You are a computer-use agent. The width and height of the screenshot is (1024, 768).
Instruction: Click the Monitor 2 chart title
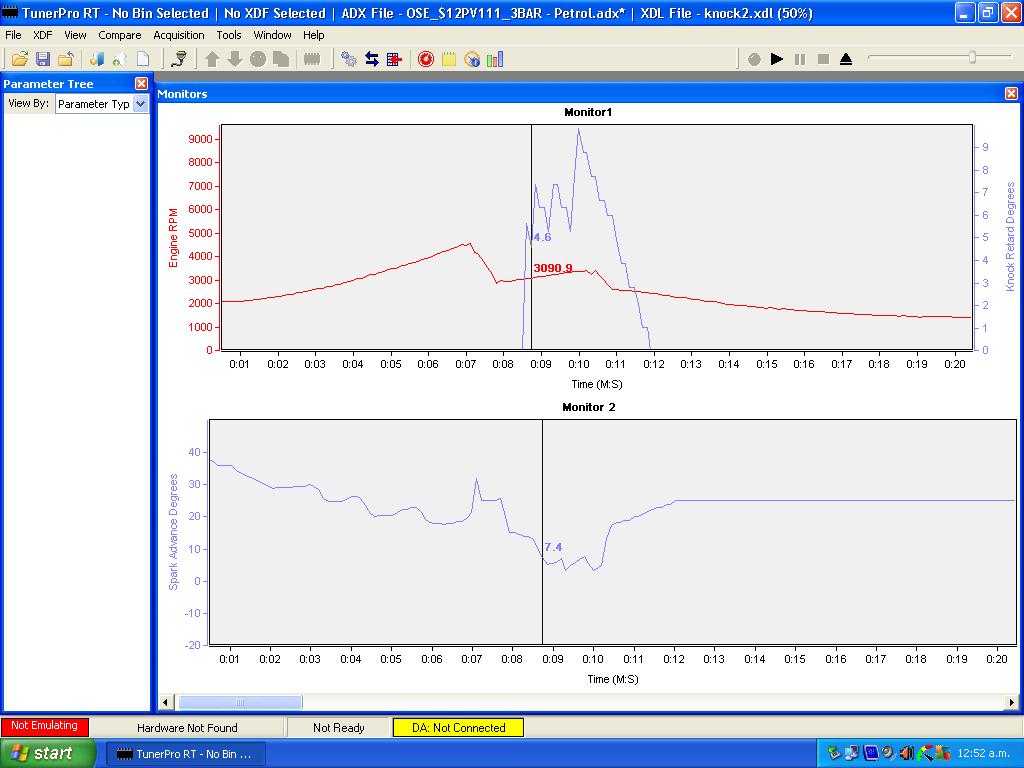(x=588, y=407)
